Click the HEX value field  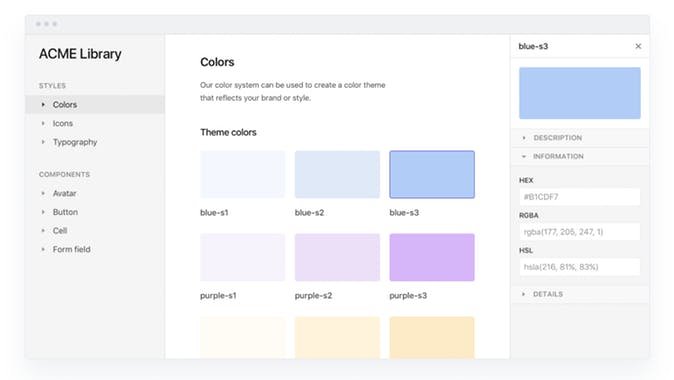[579, 197]
